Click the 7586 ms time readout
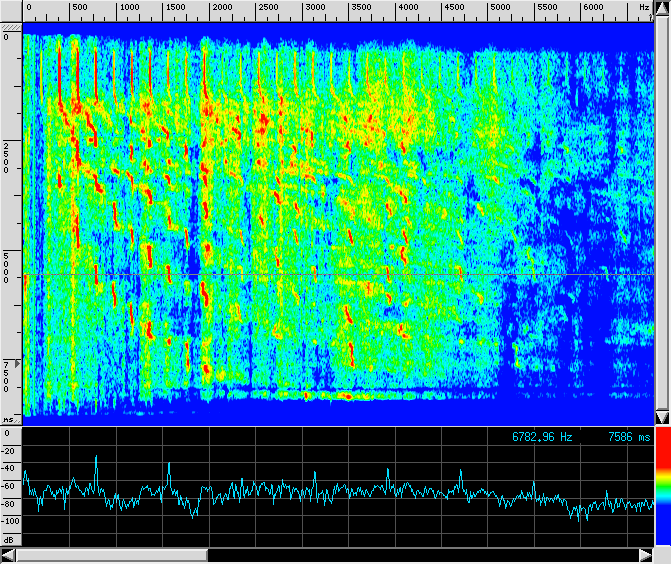671x564 pixels. click(629, 437)
